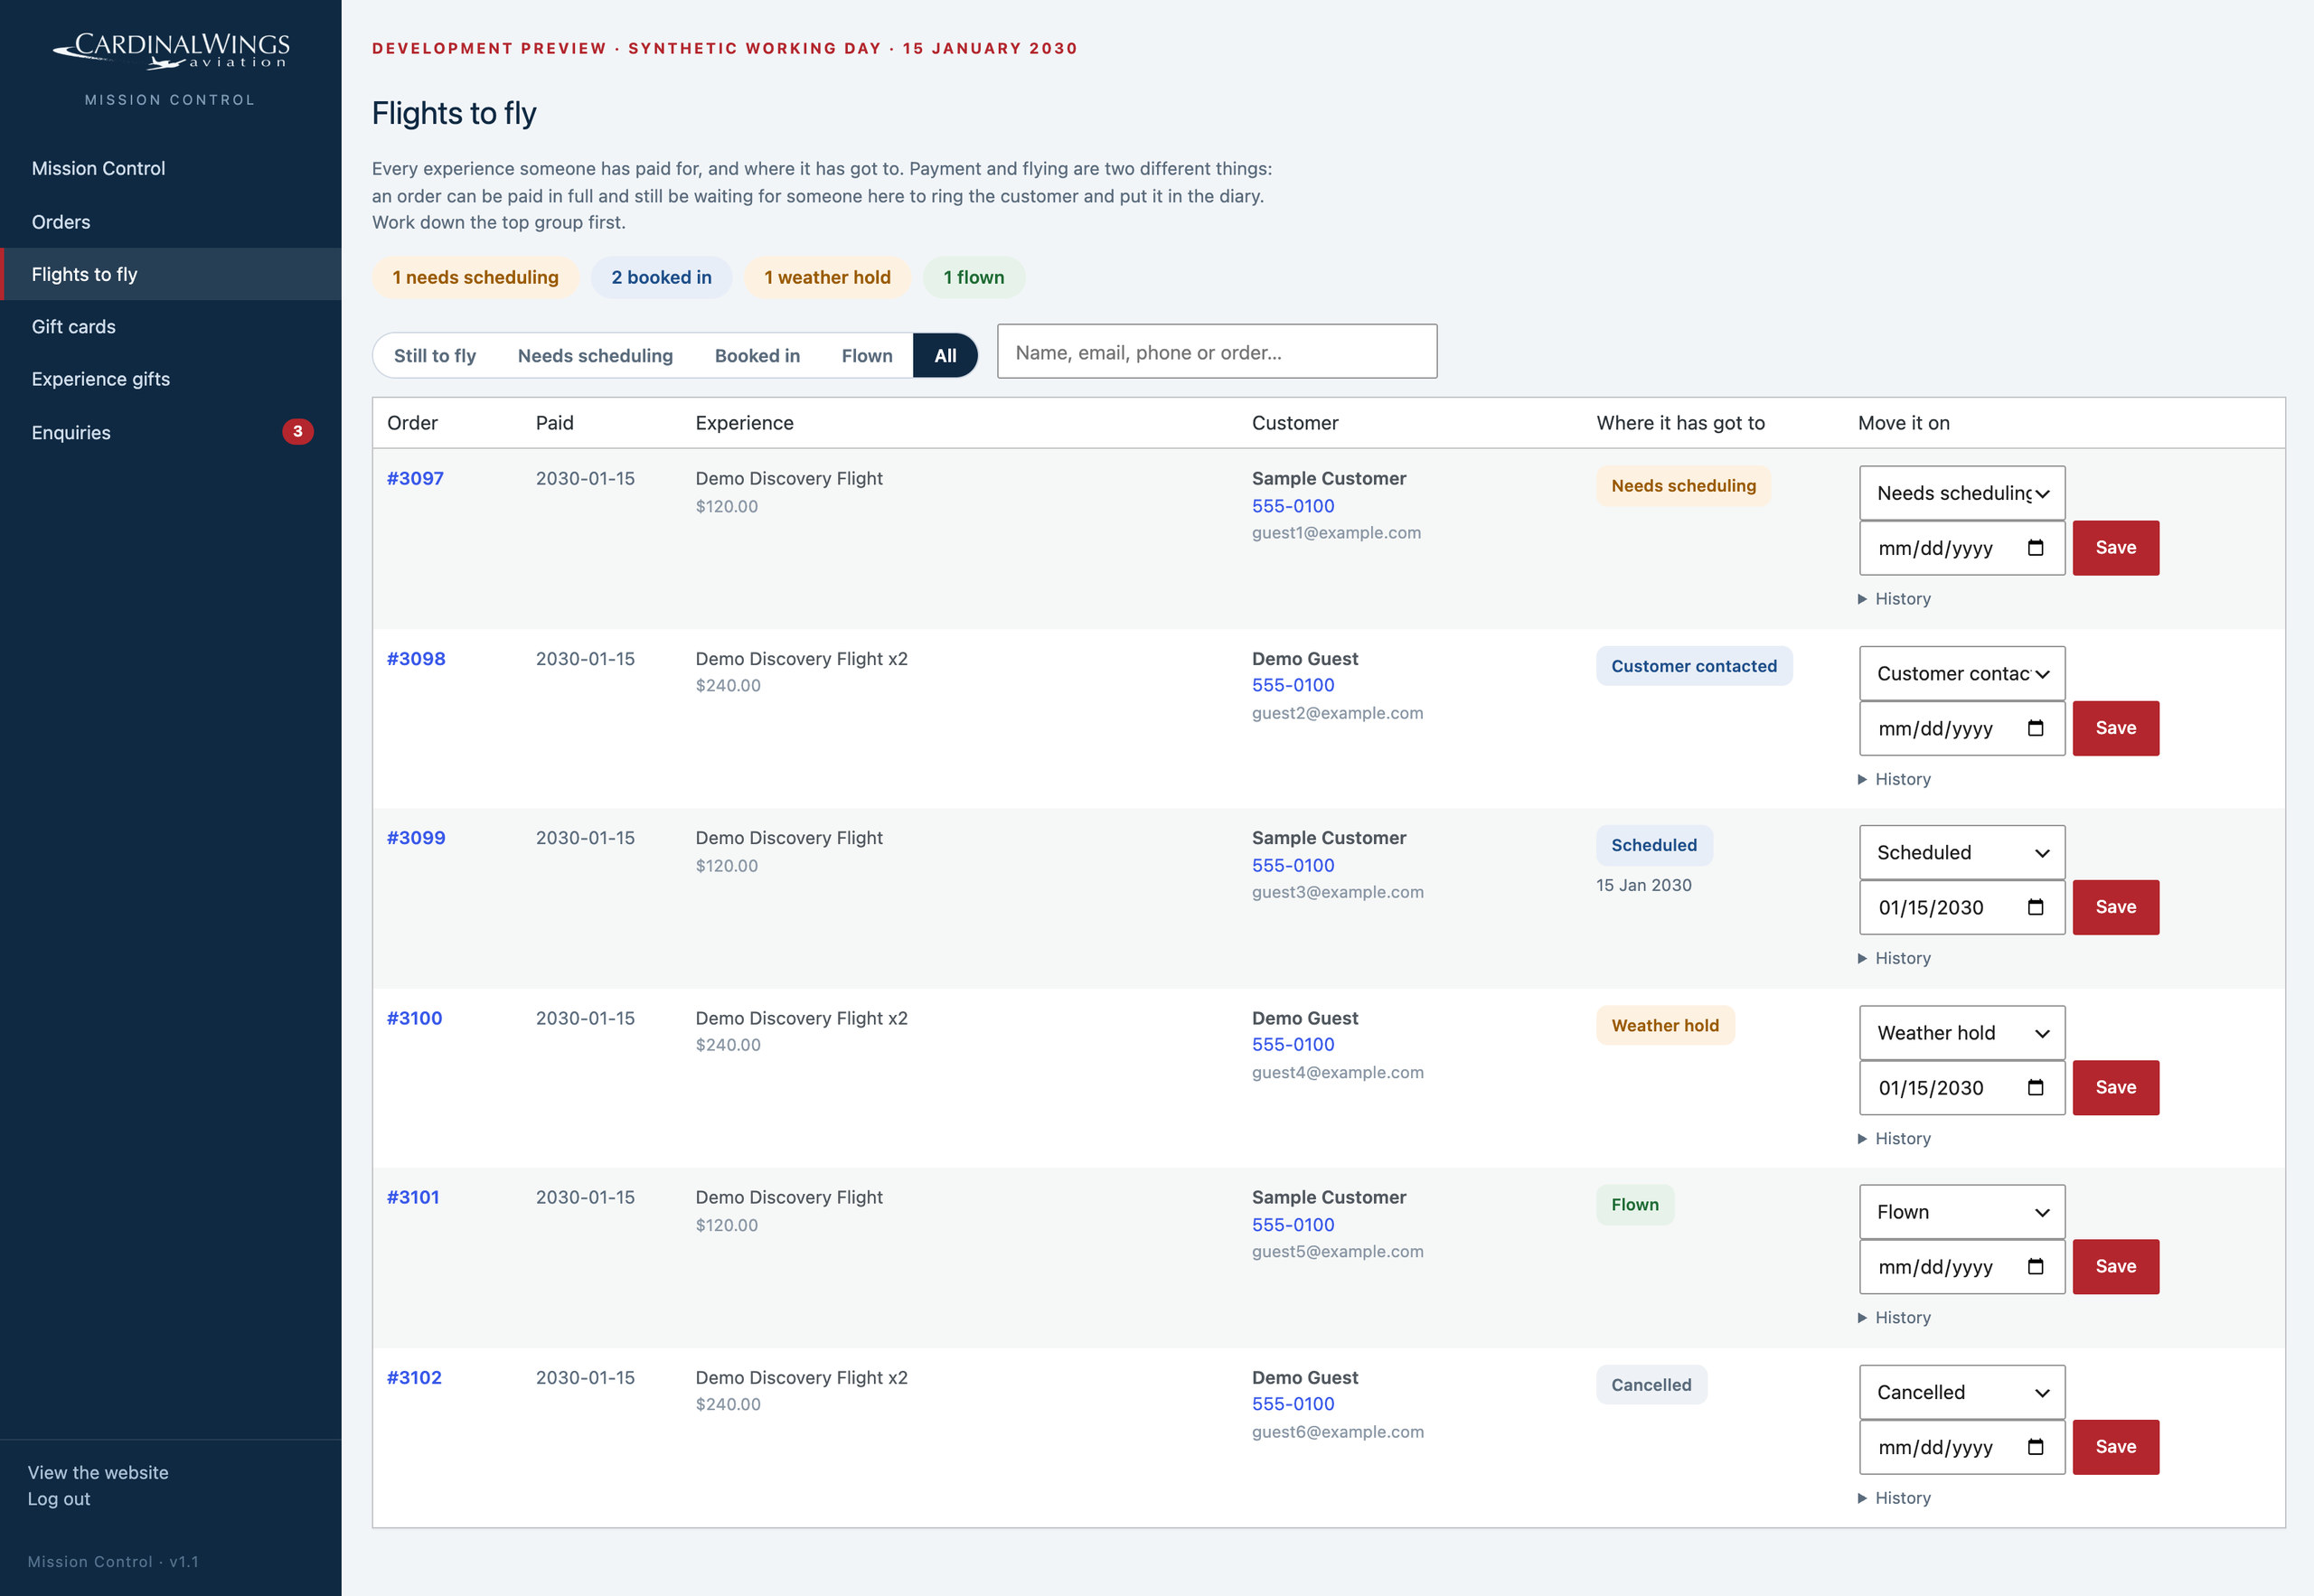Click the date field for order #3101

click(x=1962, y=1267)
